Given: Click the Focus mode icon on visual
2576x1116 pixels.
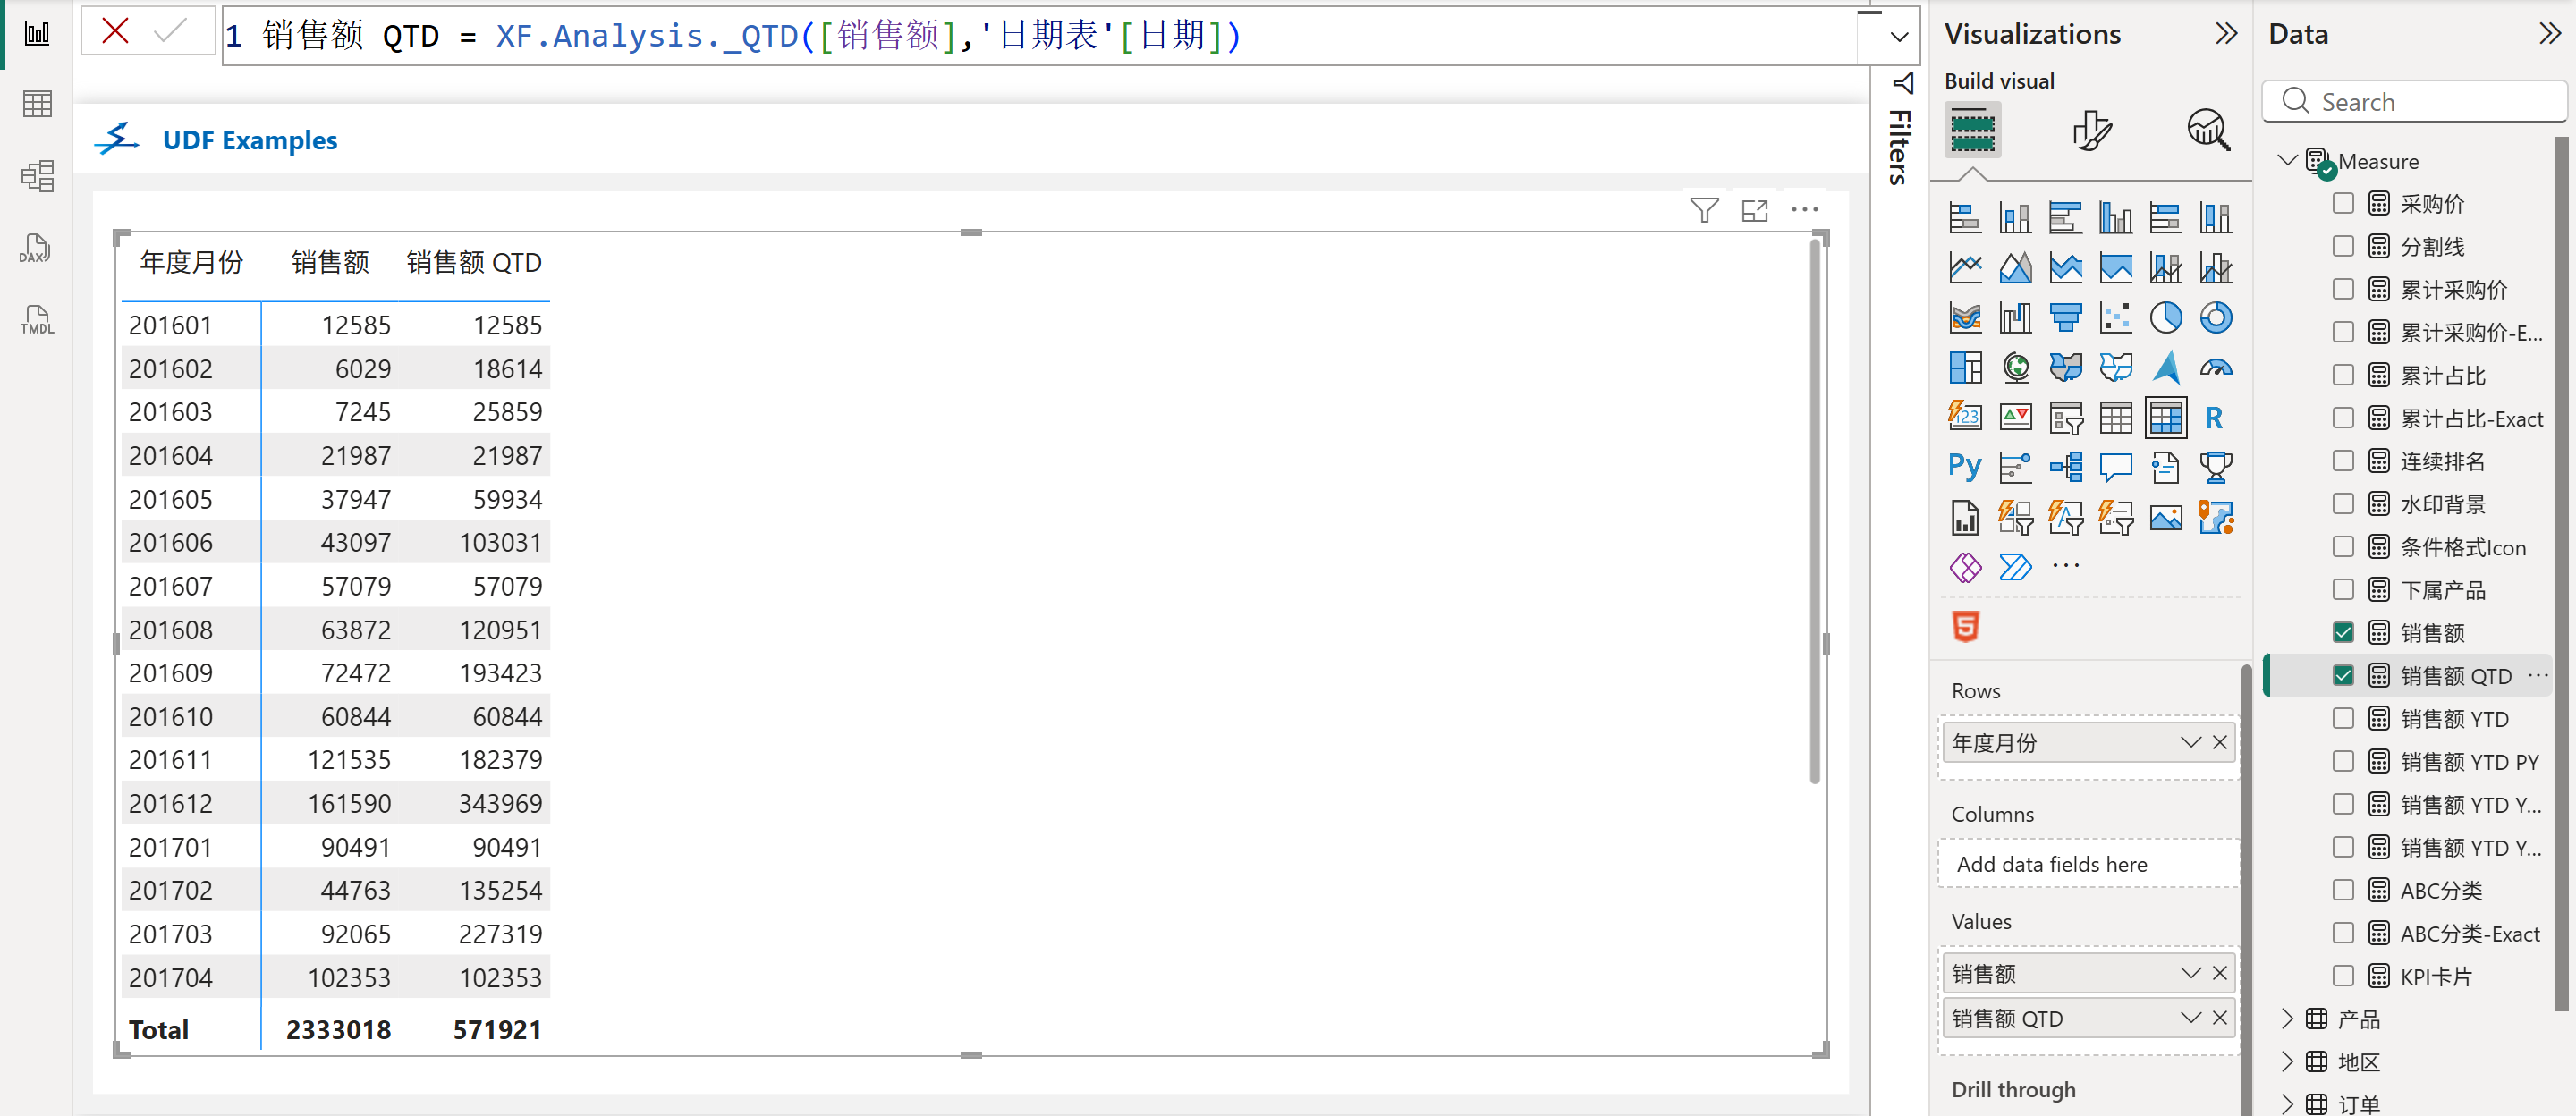Looking at the screenshot, I should (1754, 210).
